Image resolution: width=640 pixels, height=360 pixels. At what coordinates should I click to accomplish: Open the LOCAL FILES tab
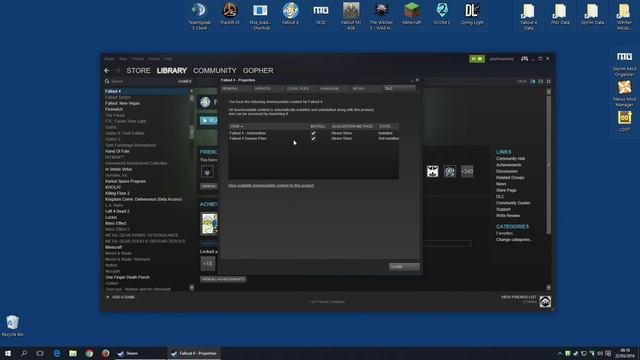click(x=300, y=89)
